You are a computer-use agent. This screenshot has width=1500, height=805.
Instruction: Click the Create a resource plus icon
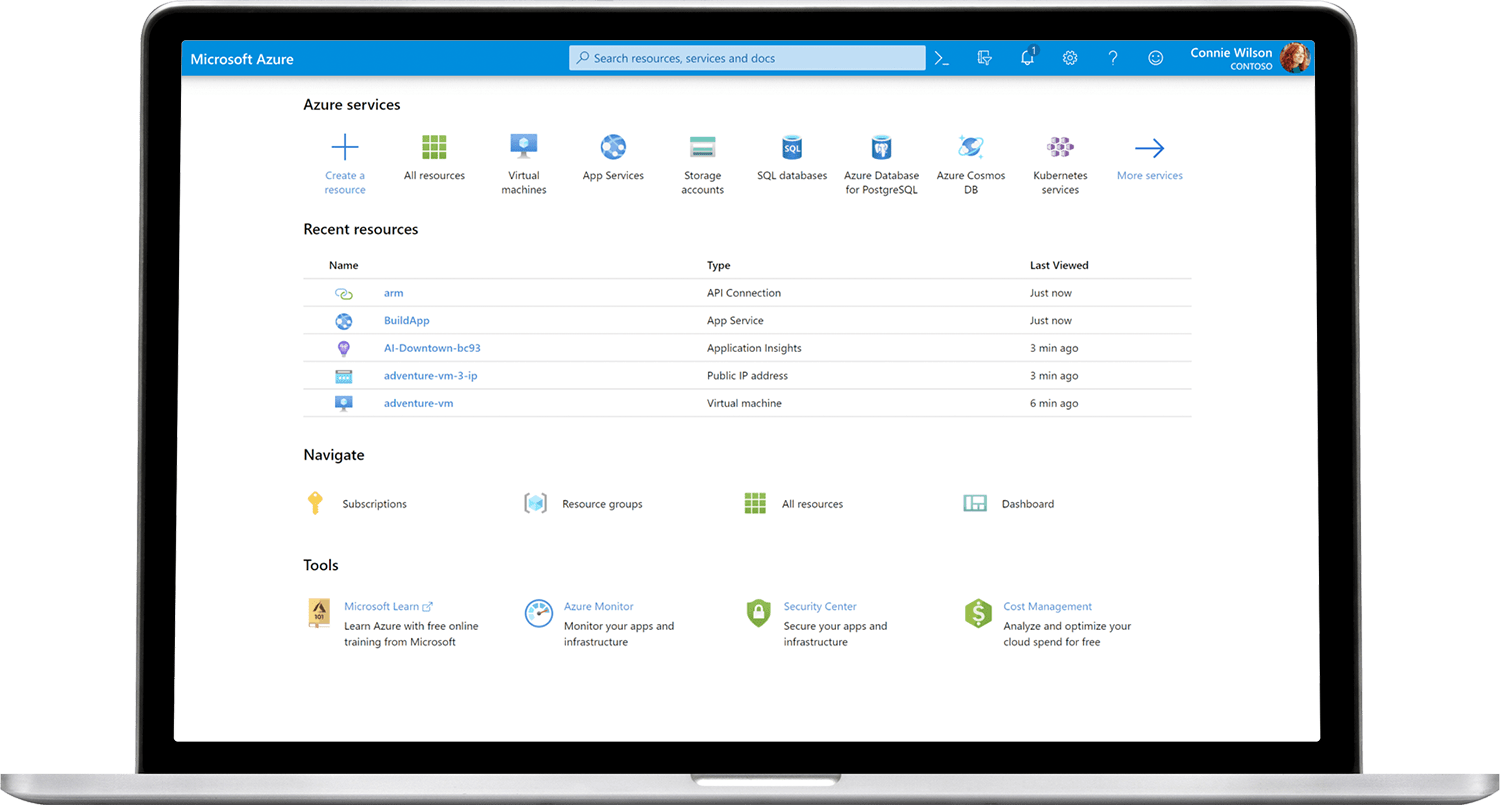pyautogui.click(x=345, y=148)
